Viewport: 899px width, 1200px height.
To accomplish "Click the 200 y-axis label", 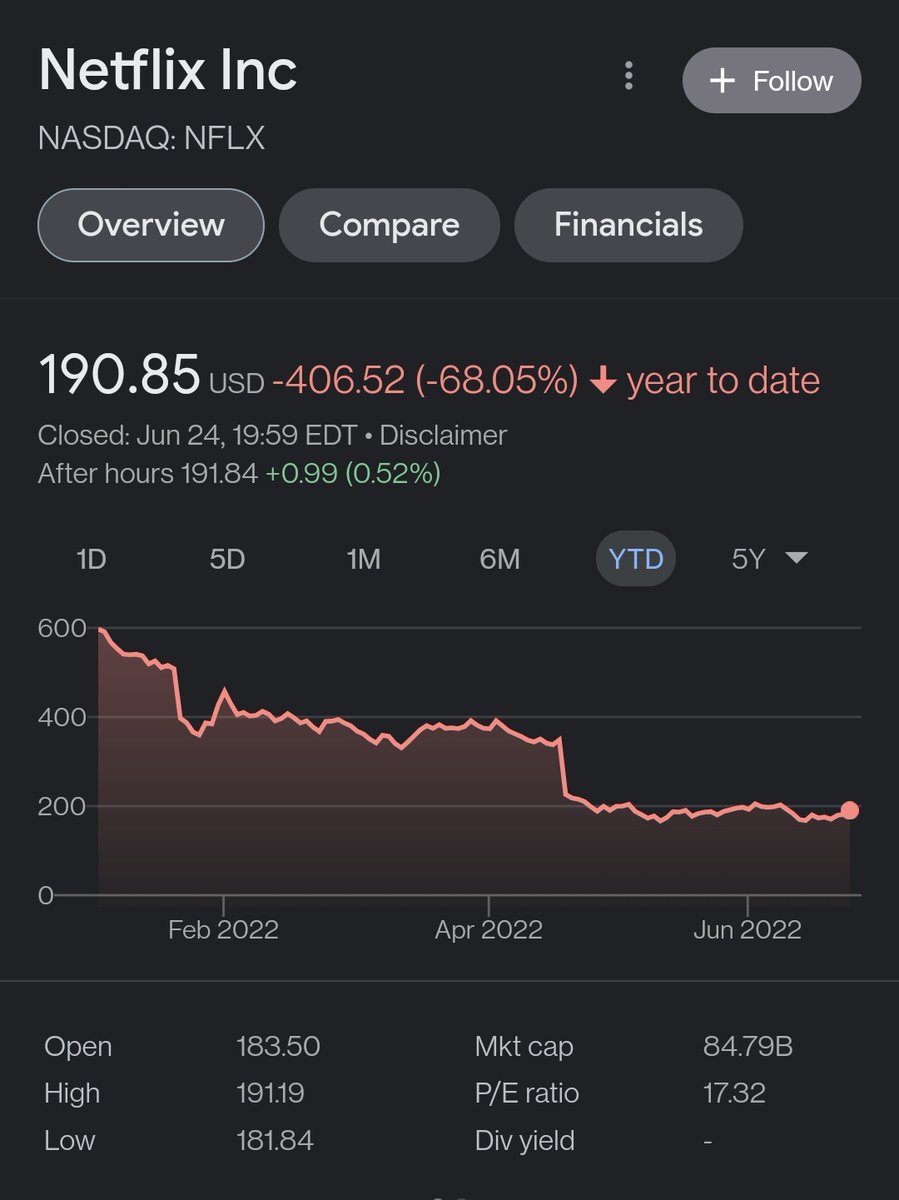I will click(x=61, y=806).
